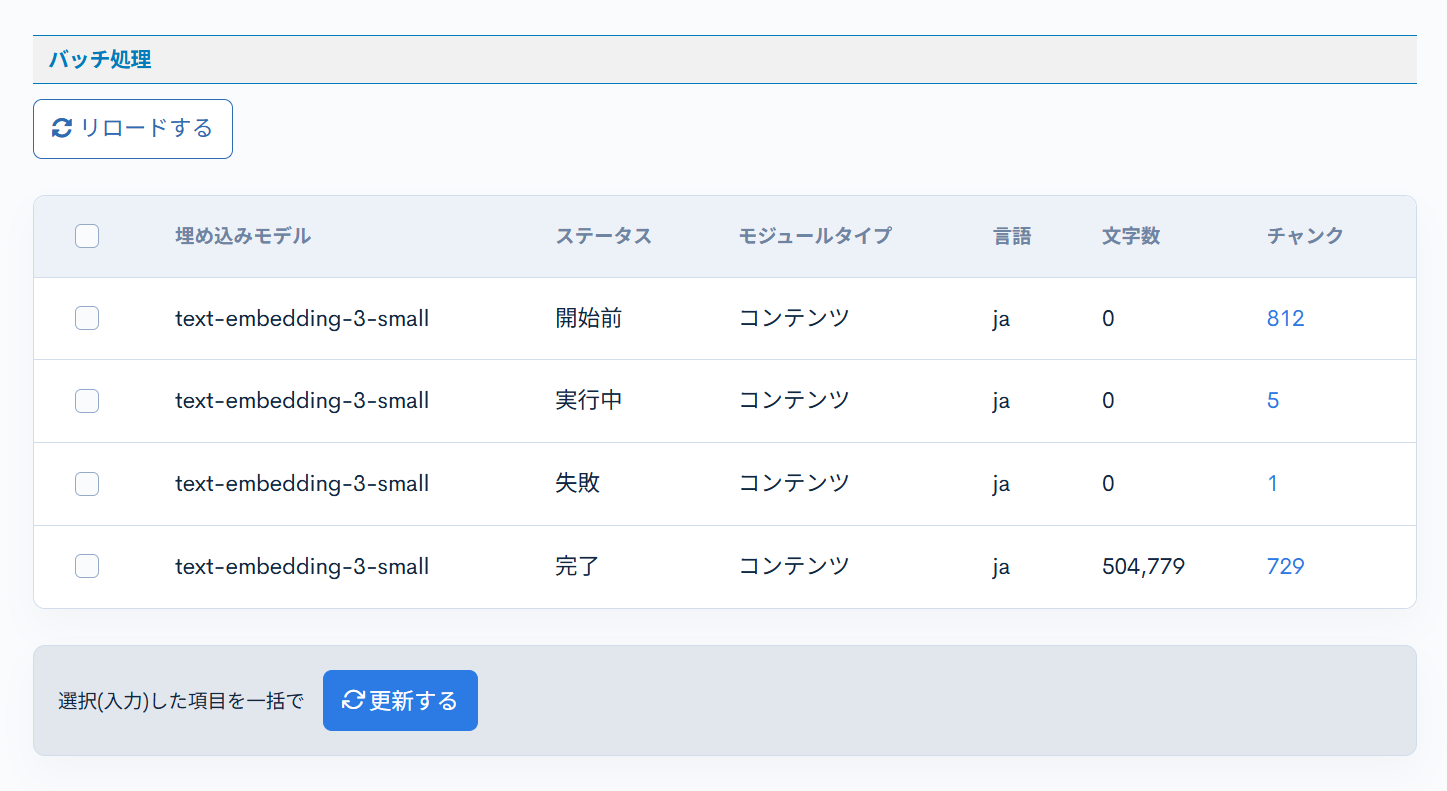Click the チャンク column header
Image resolution: width=1447 pixels, height=791 pixels.
1305,236
